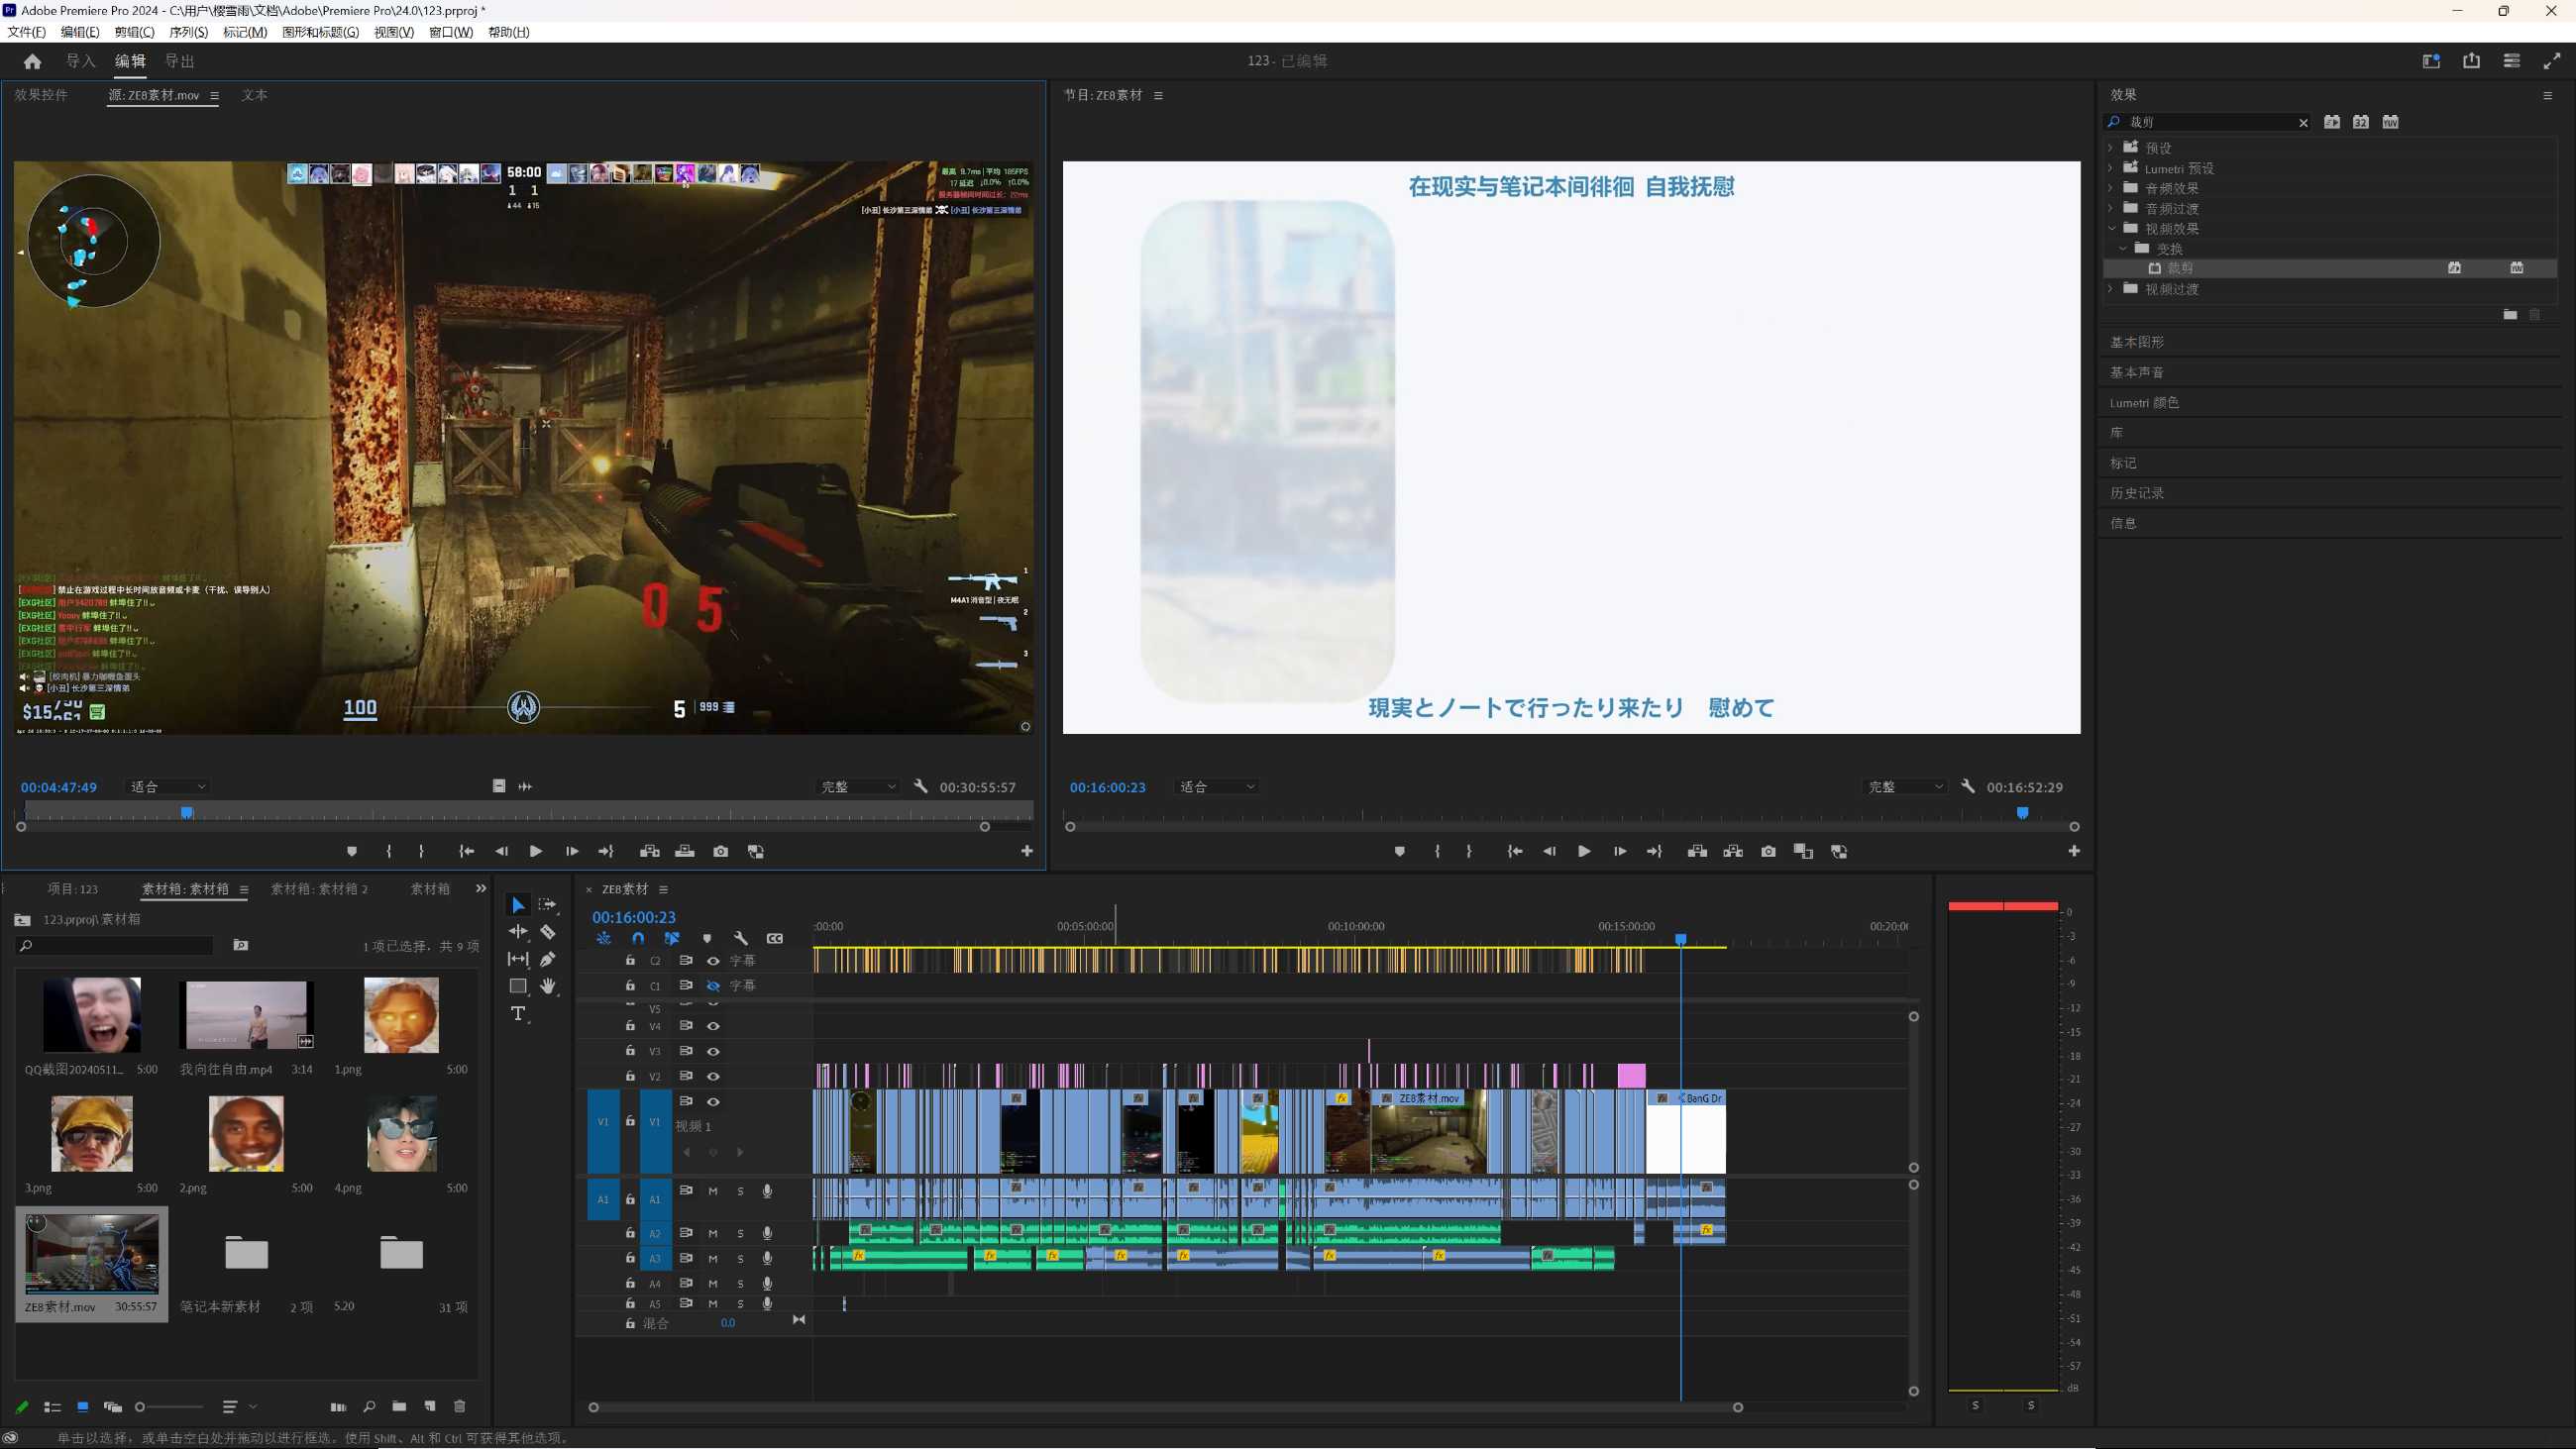Expand the 预设 folder in Effects
The height and width of the screenshot is (1449, 2576).
pos(2110,148)
